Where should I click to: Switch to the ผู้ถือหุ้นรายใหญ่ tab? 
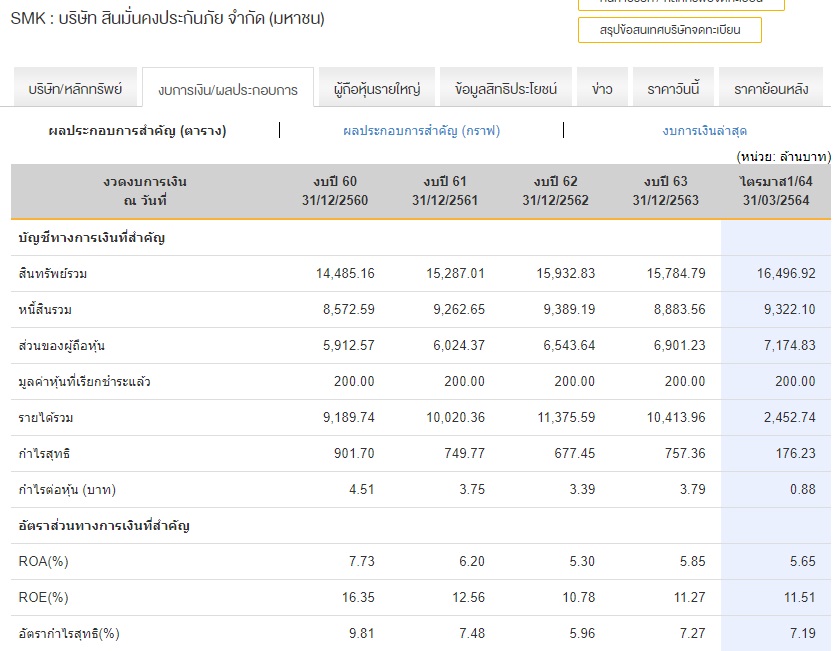coord(377,89)
